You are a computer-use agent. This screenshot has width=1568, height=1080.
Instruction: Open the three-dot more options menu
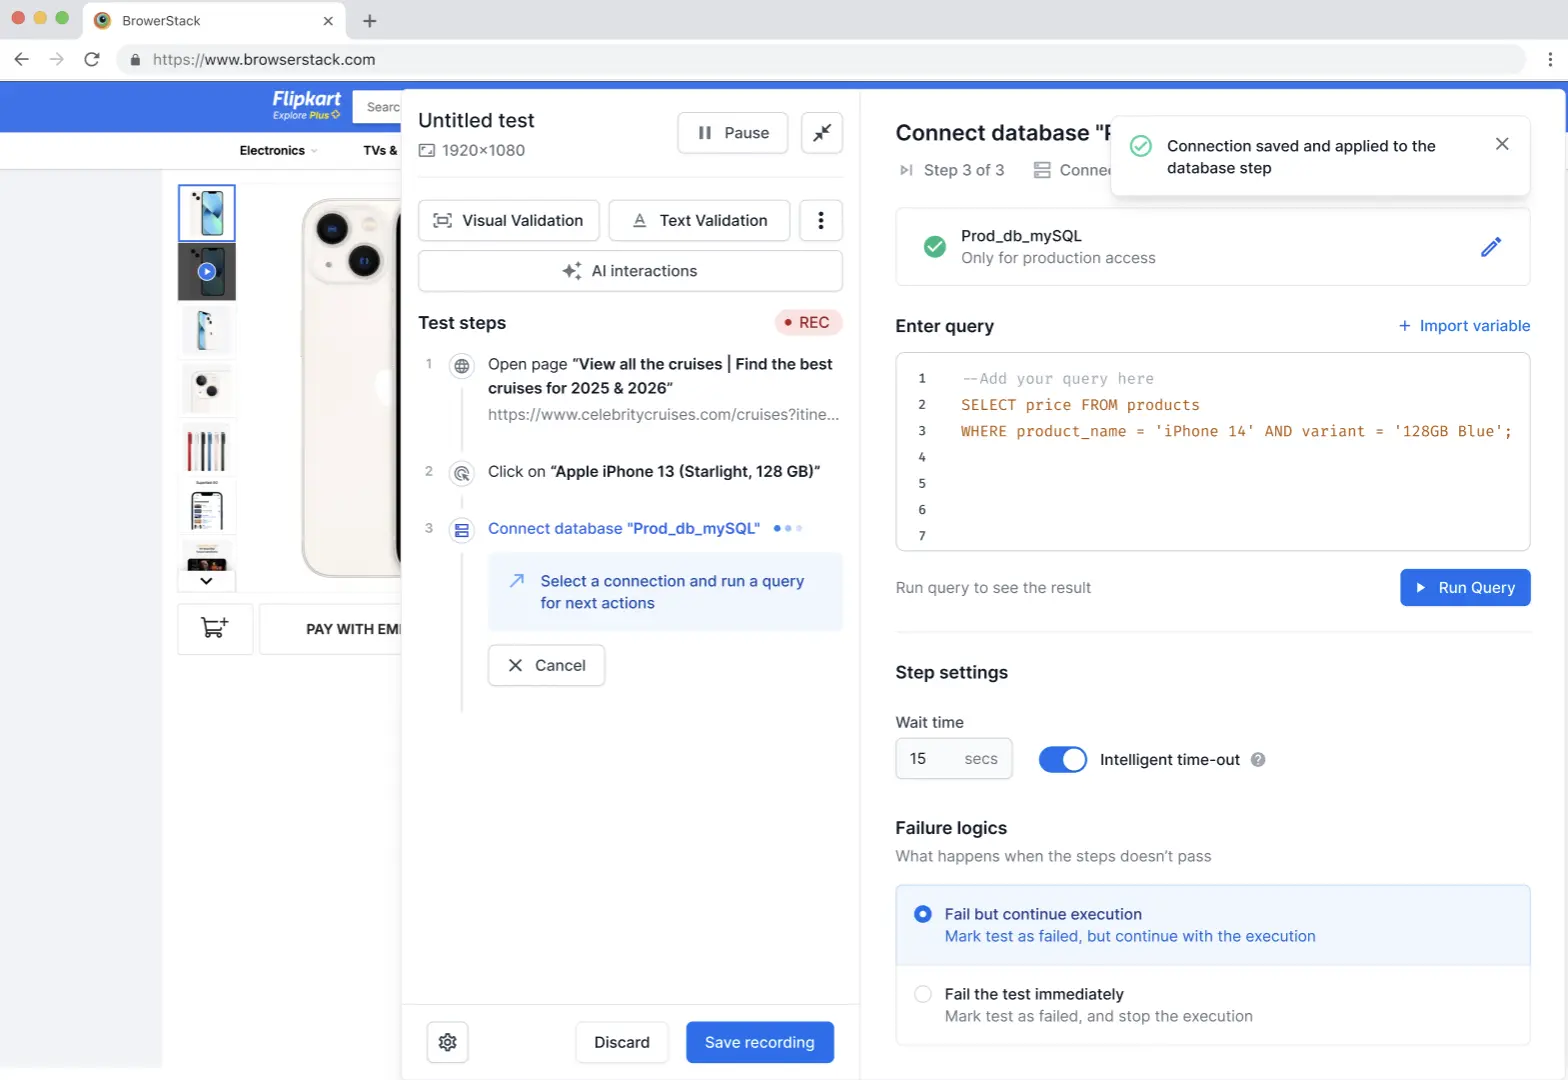(x=820, y=221)
